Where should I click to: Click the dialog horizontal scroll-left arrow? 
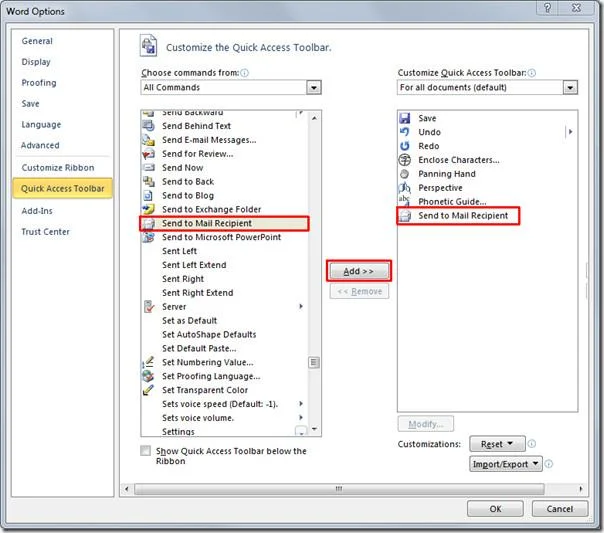(127, 489)
